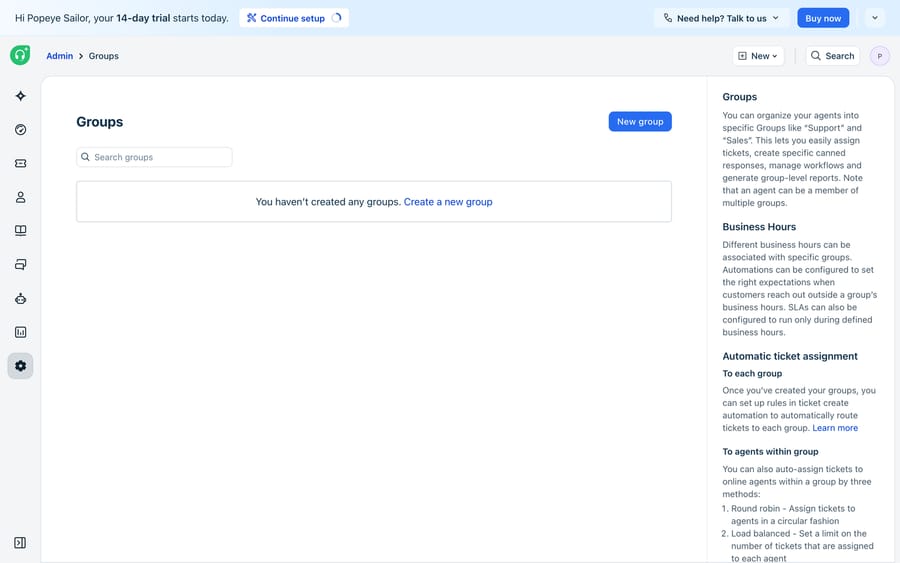Open the Dashboard icon in sidebar

click(x=21, y=130)
